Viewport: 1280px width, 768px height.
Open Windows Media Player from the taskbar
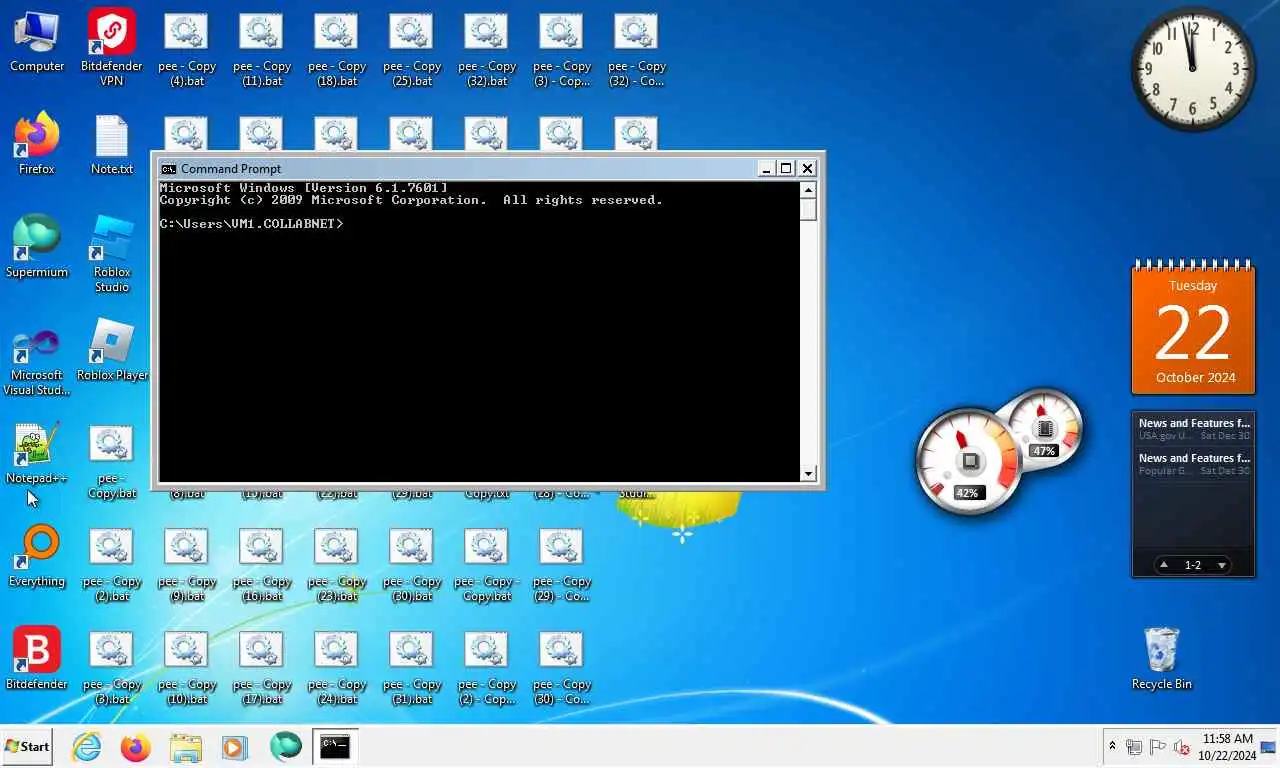(235, 746)
